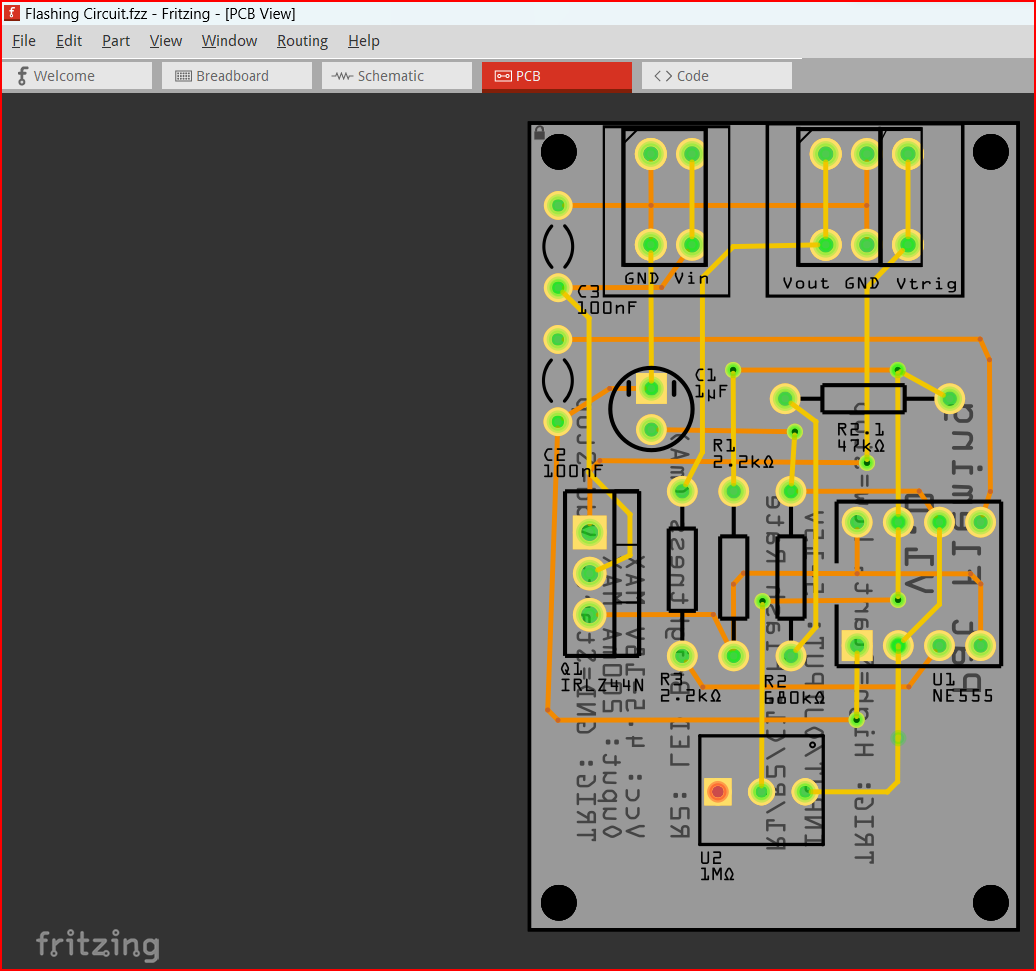Switch to the Welcome tab
Image resolution: width=1036 pixels, height=971 pixels.
tap(77, 76)
